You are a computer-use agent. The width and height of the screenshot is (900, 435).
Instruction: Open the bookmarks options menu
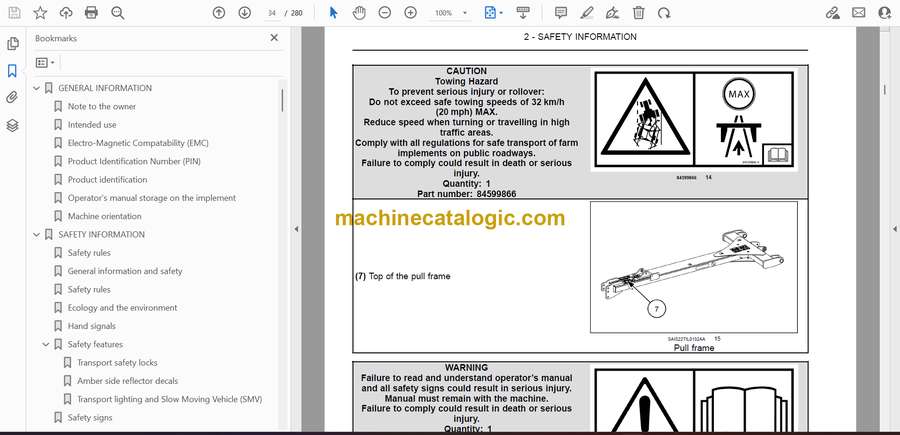(x=45, y=63)
